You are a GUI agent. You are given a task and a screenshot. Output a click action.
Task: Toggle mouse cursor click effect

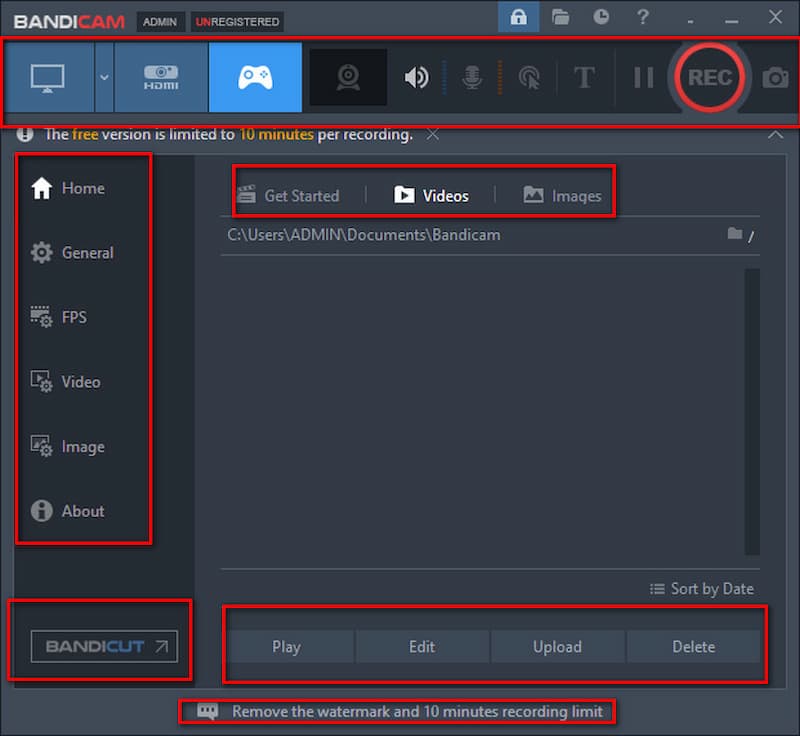pos(529,78)
